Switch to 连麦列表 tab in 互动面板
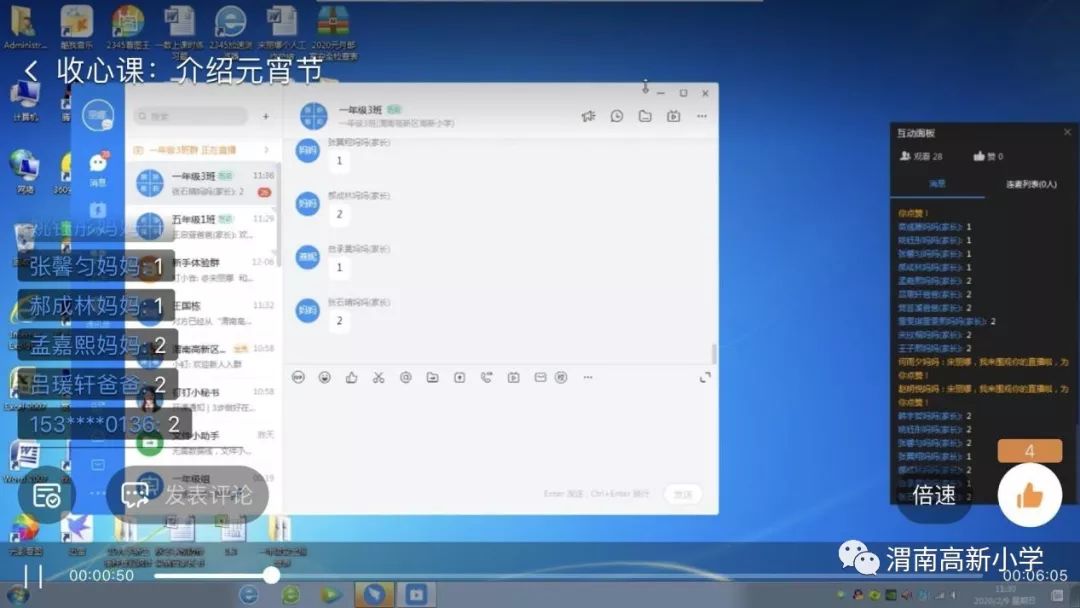 pos(1030,184)
